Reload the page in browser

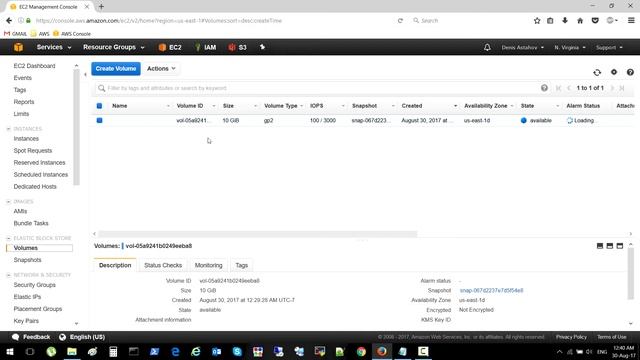click(400, 20)
